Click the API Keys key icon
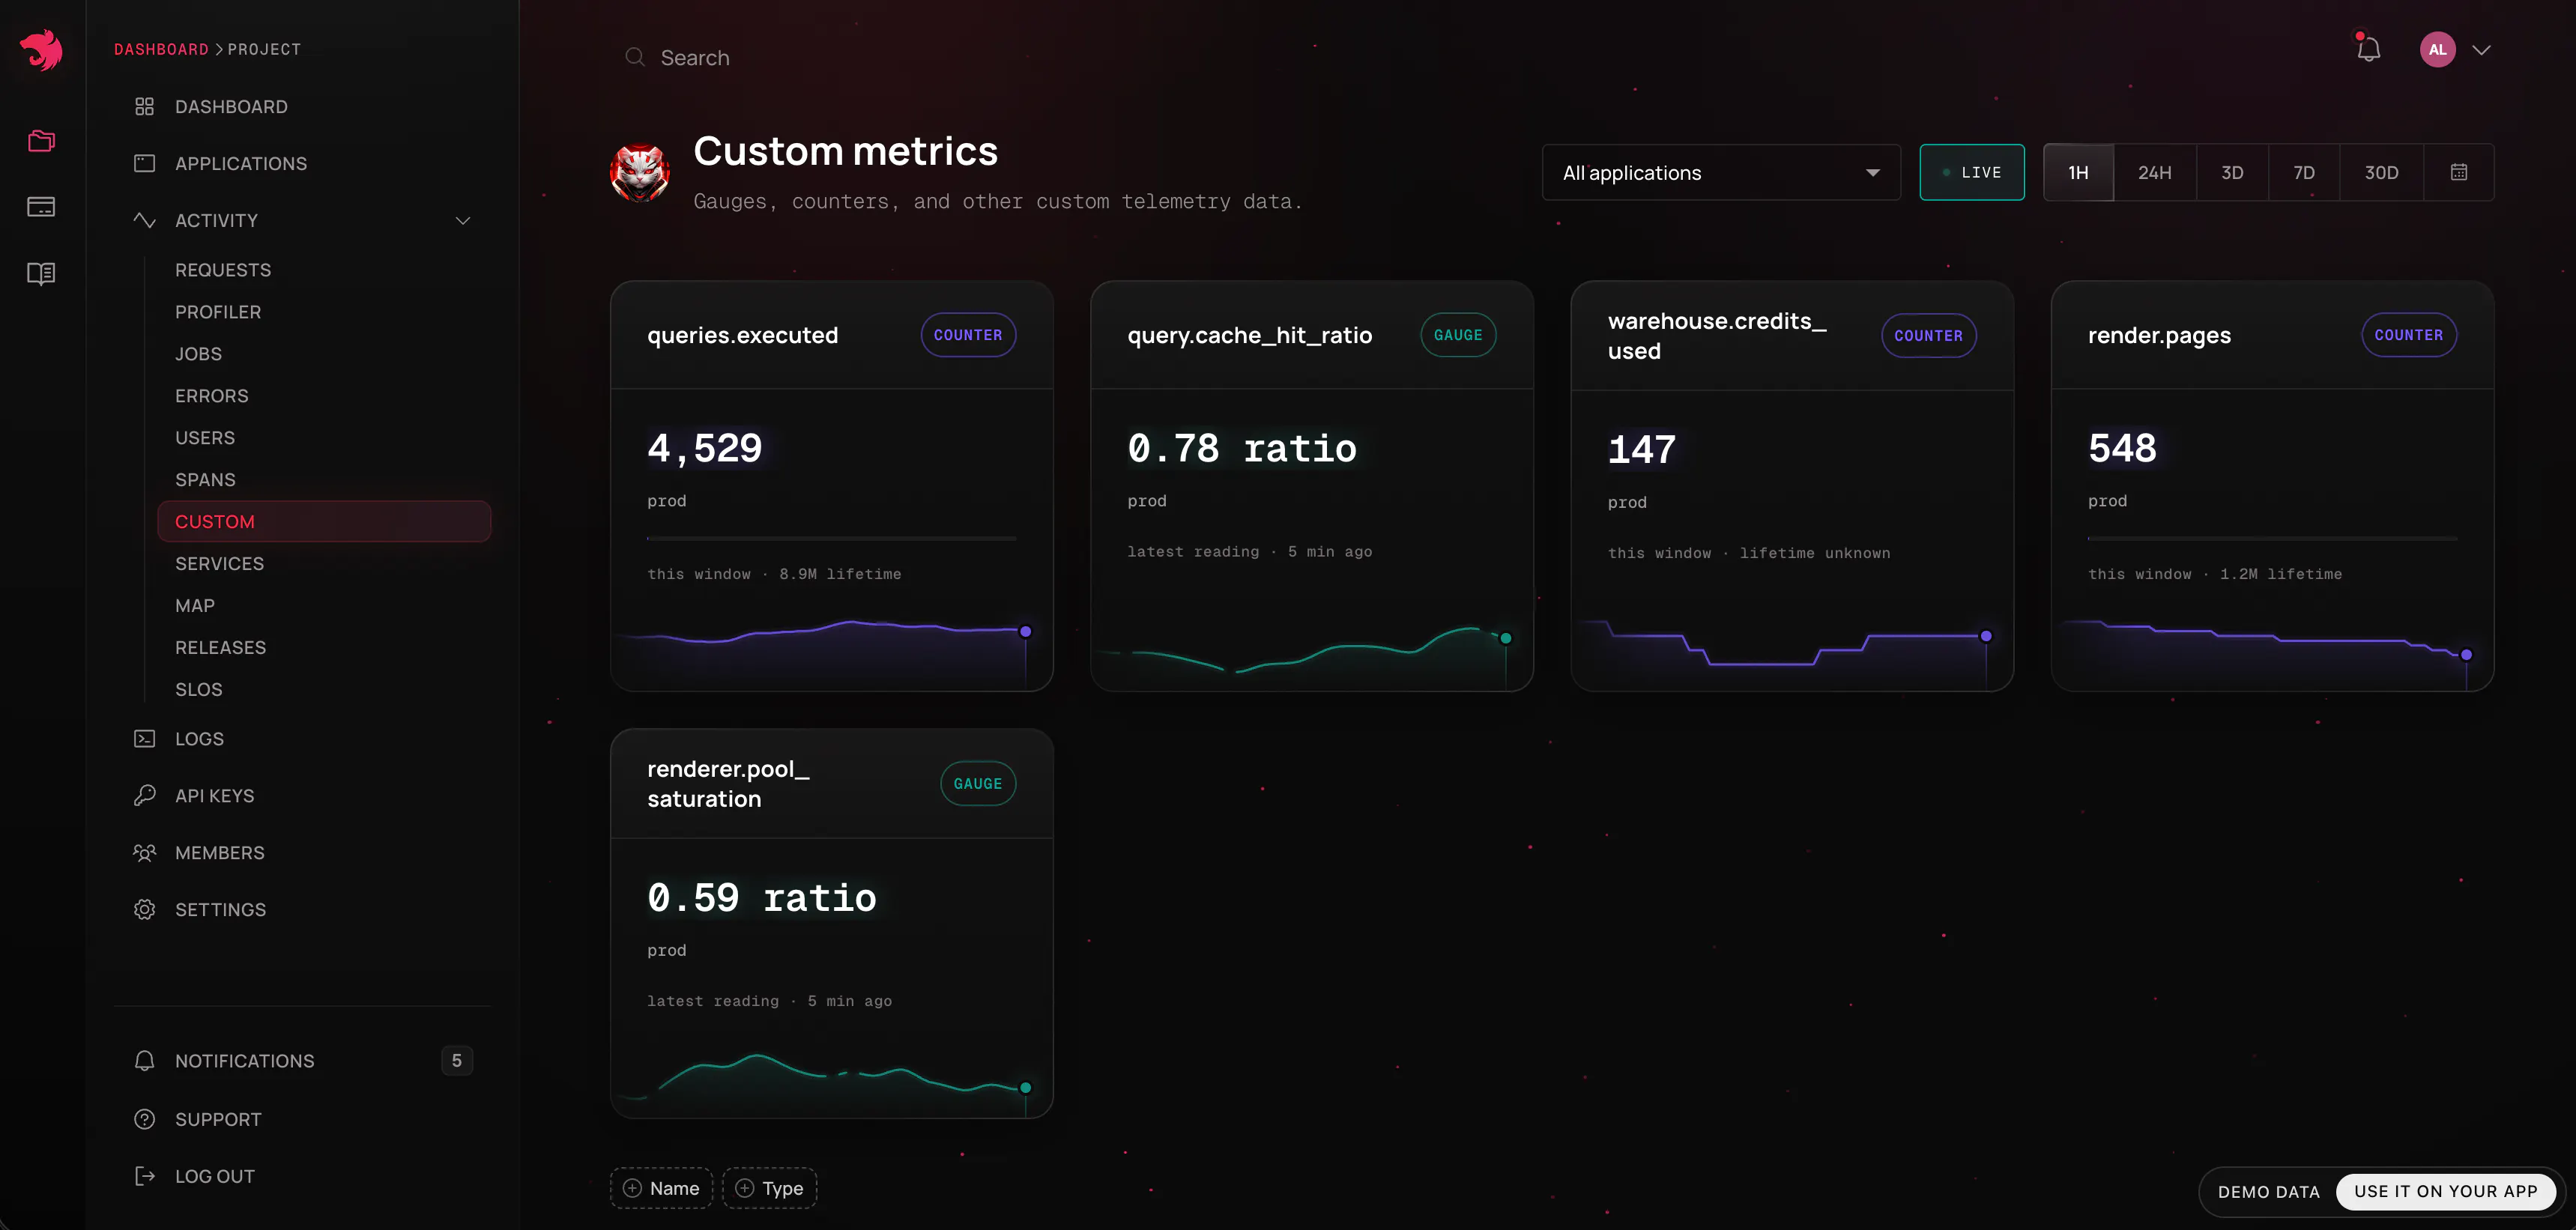 pos(145,796)
